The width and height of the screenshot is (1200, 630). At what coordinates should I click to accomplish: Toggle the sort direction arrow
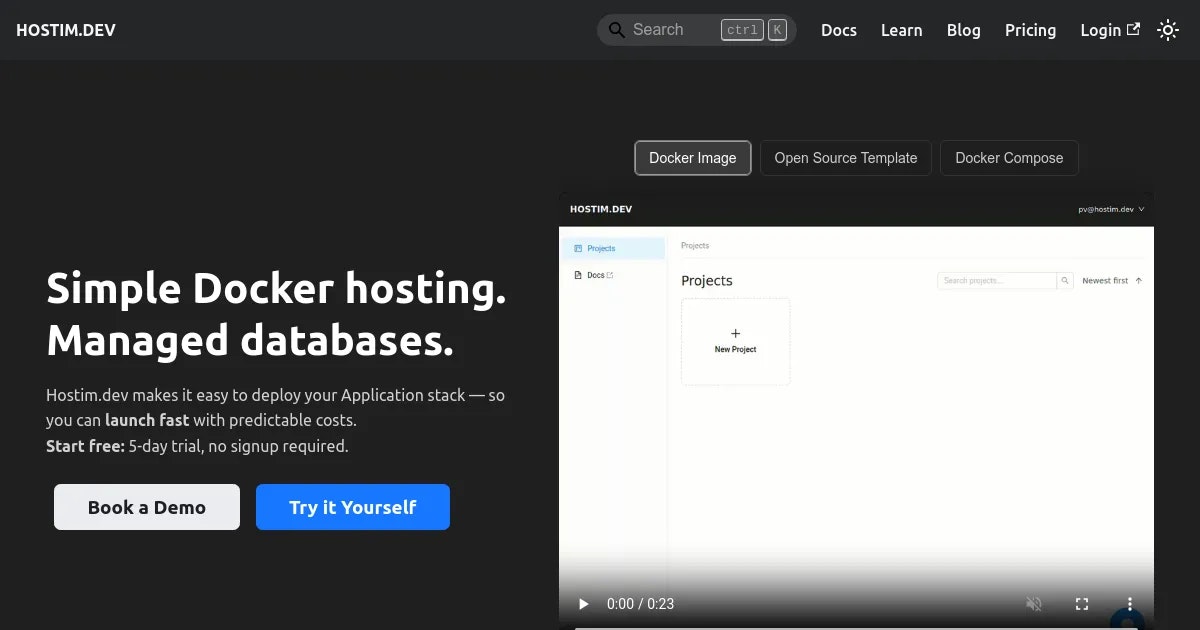[x=1141, y=281]
